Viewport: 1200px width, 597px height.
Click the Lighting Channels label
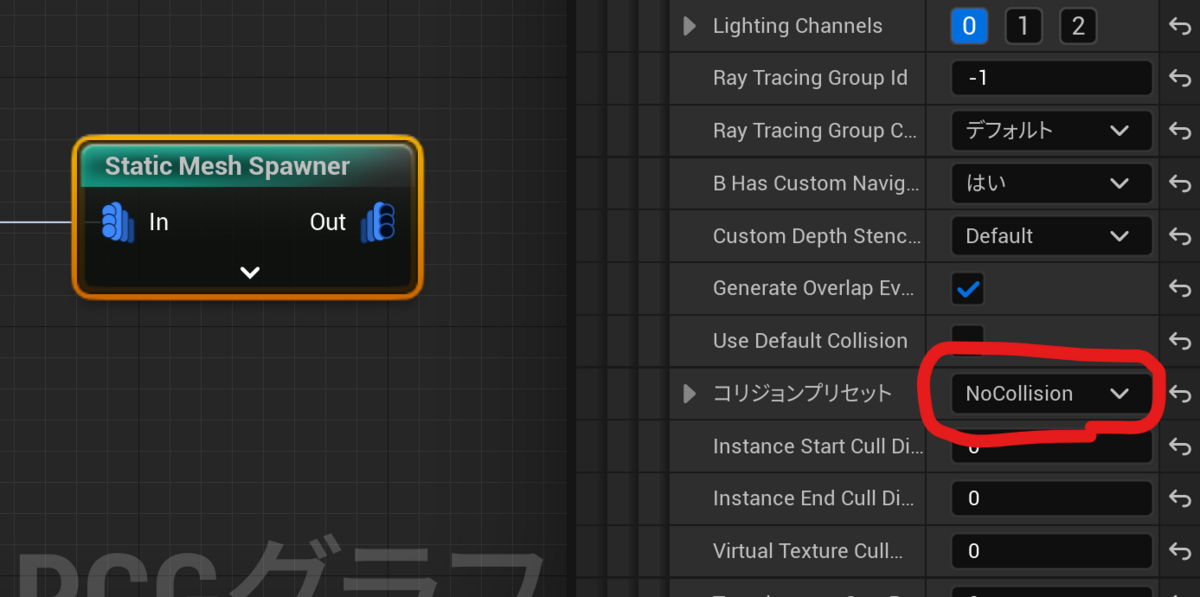pyautogui.click(x=798, y=26)
